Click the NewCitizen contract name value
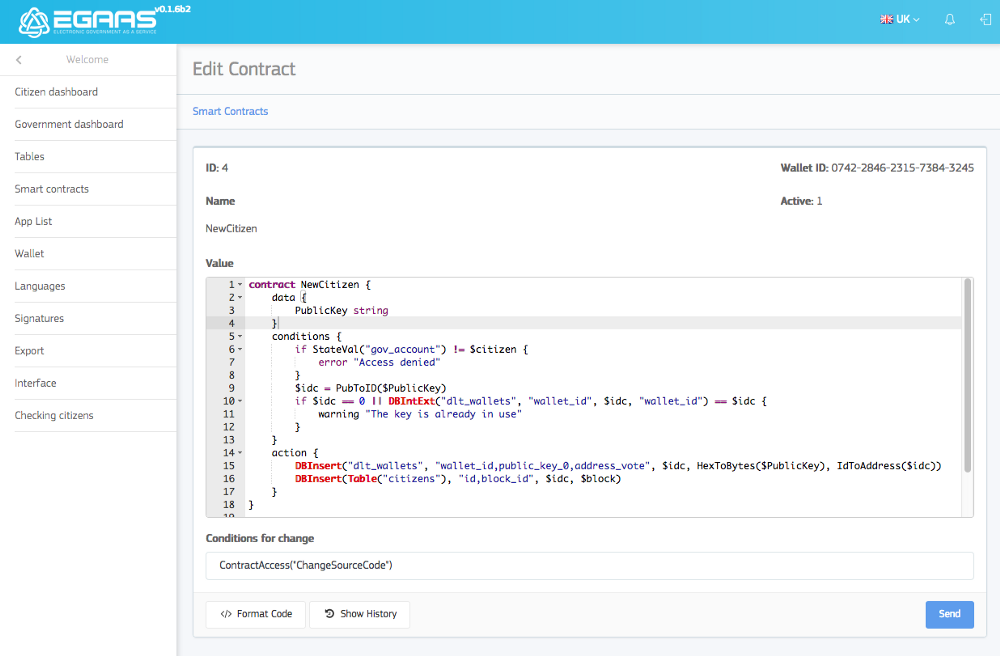 point(231,228)
